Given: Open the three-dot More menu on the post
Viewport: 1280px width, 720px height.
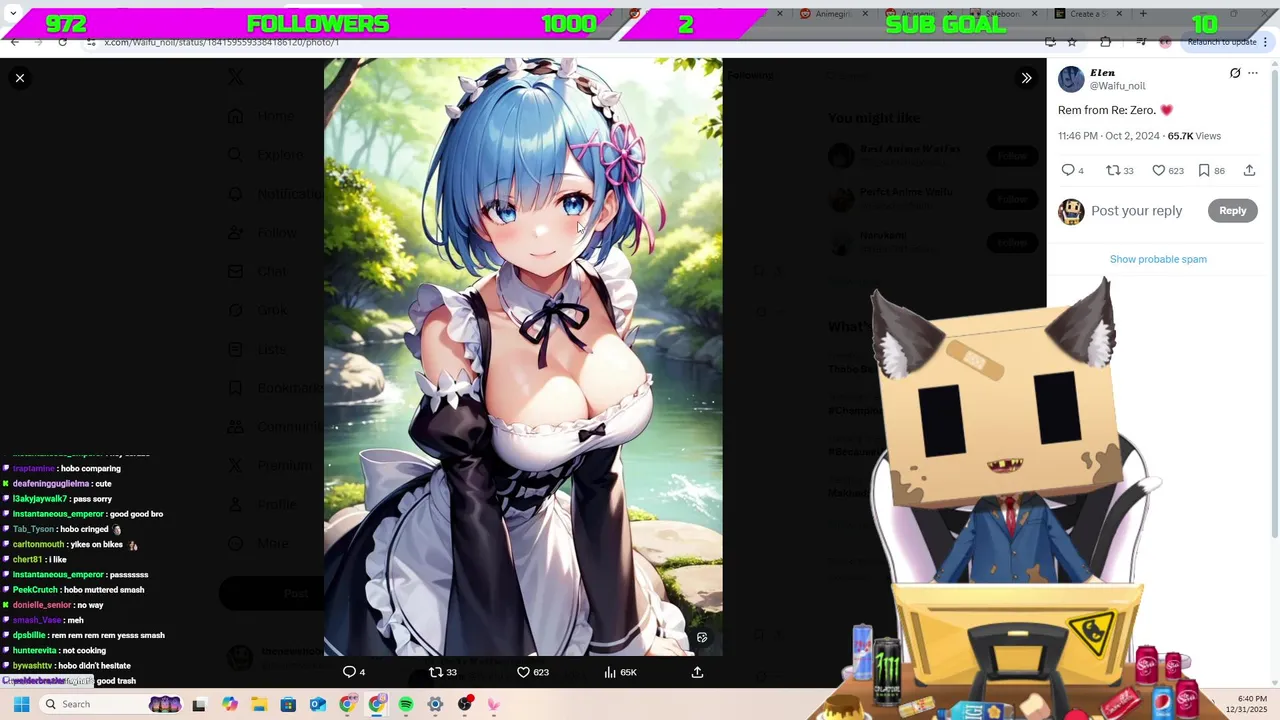Looking at the screenshot, I should coord(1253,73).
